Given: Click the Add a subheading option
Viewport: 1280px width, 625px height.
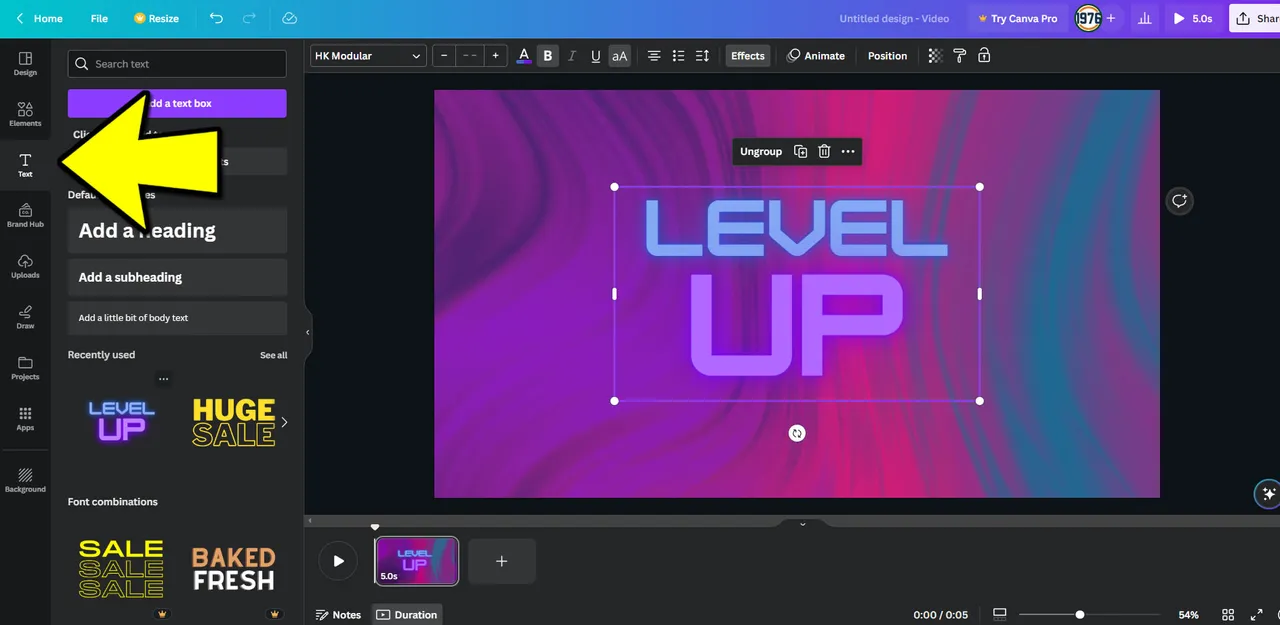Looking at the screenshot, I should tap(177, 277).
